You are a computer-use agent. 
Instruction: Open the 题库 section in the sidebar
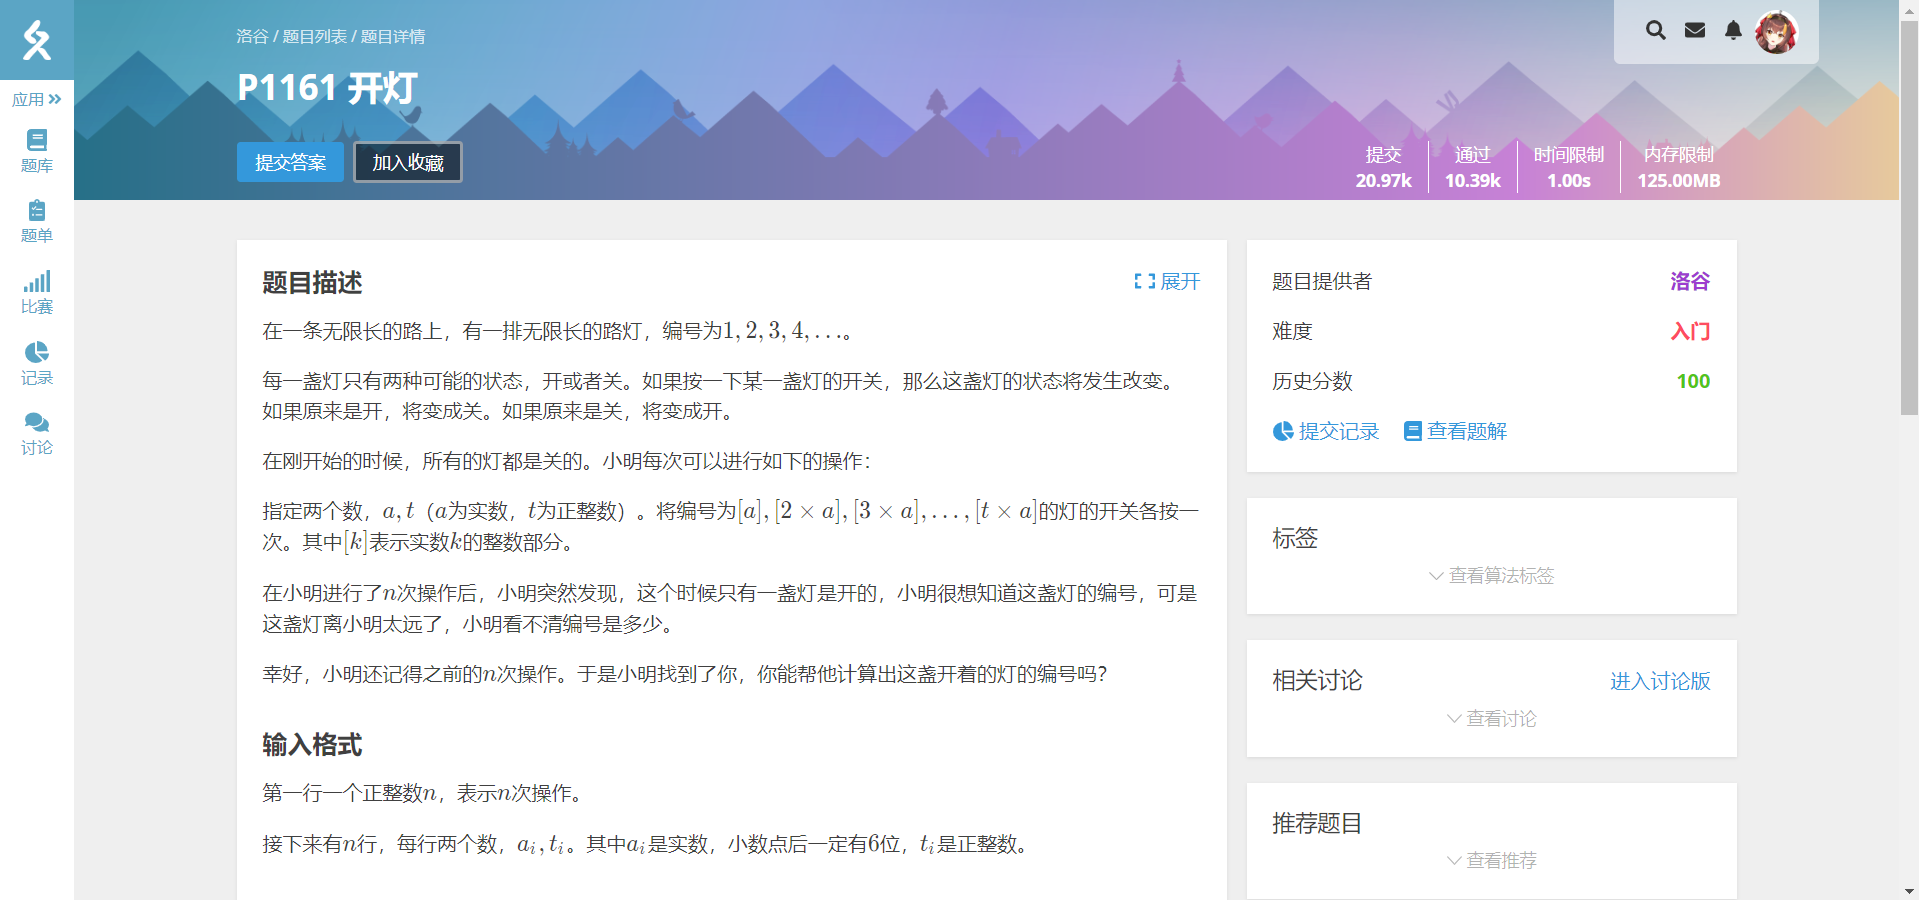pyautogui.click(x=37, y=150)
